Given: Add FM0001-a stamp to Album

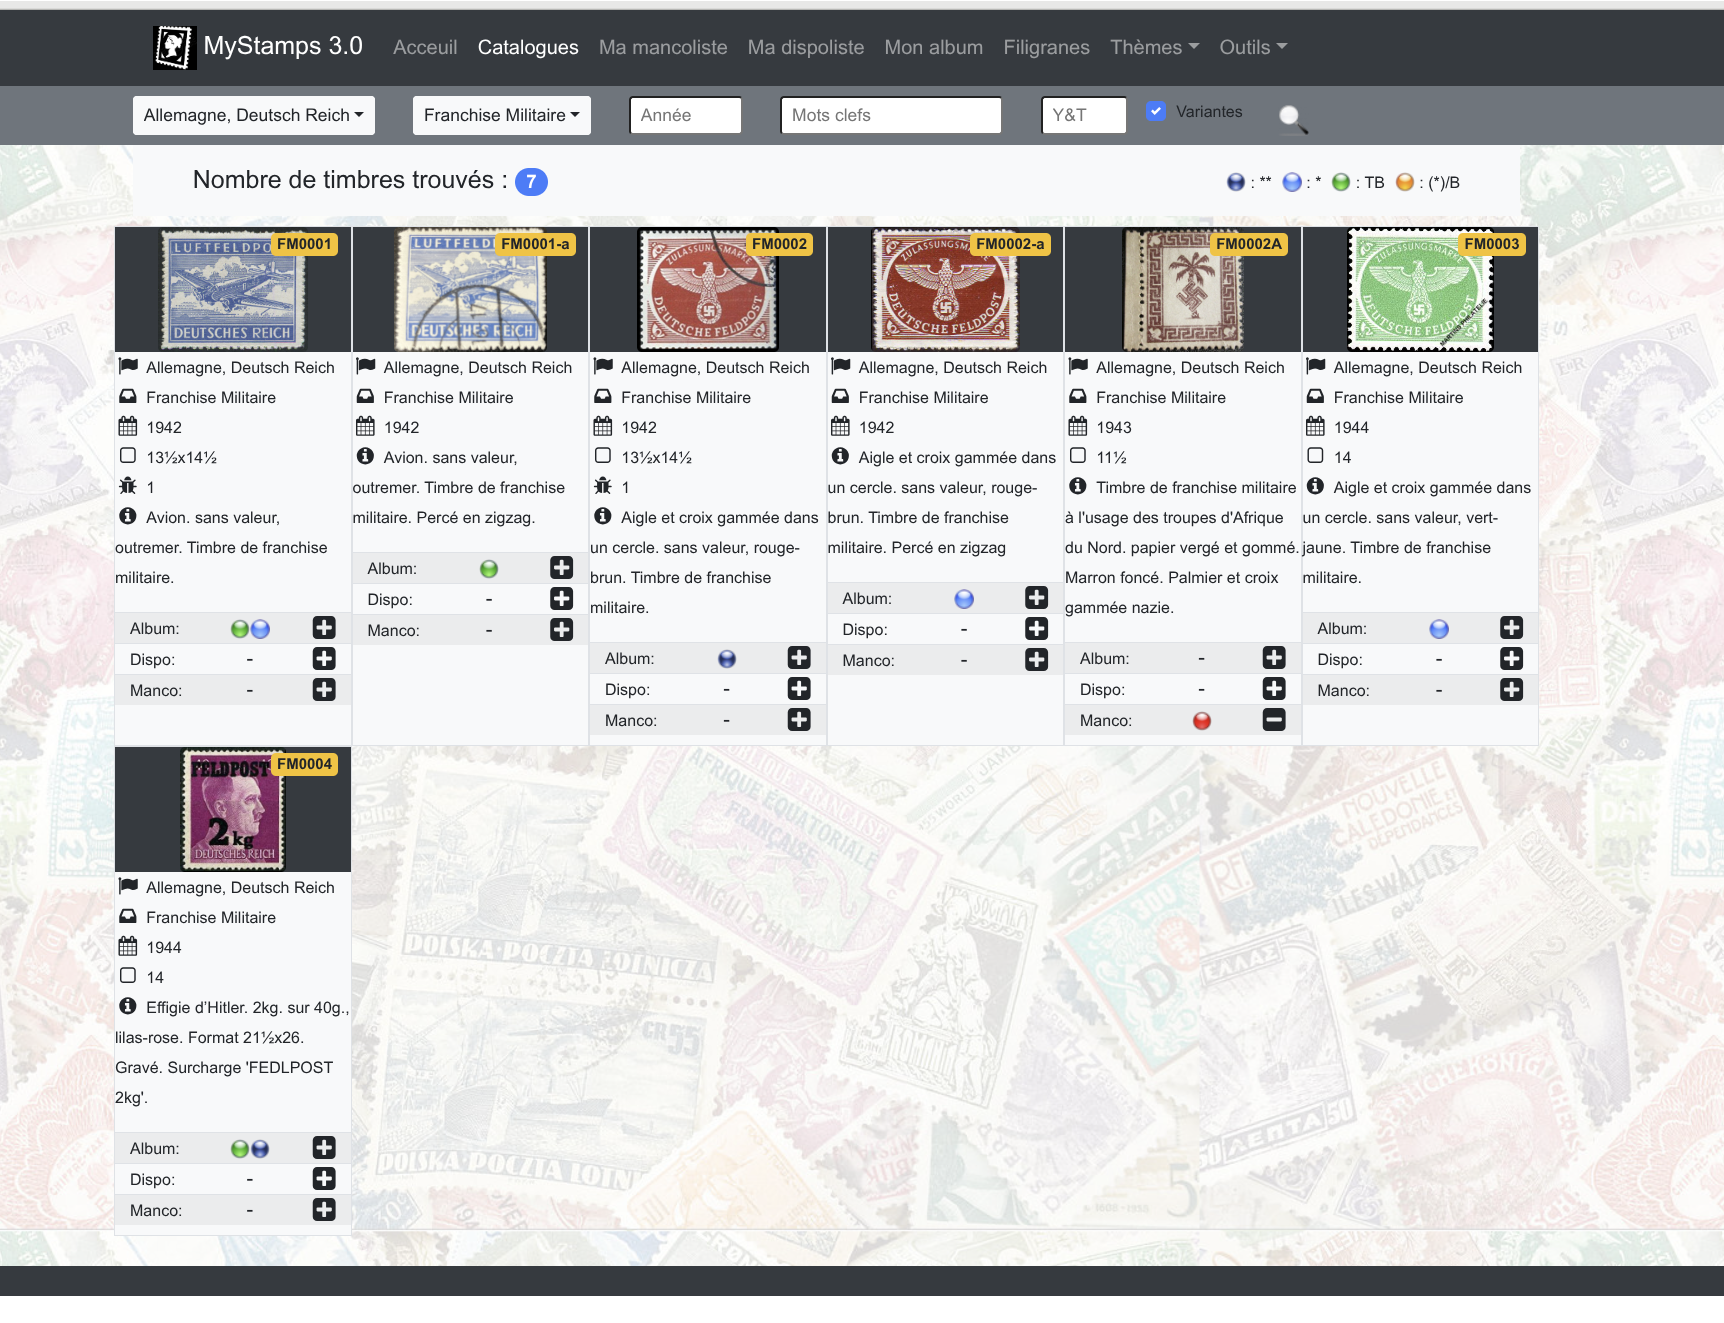Looking at the screenshot, I should pyautogui.click(x=562, y=568).
